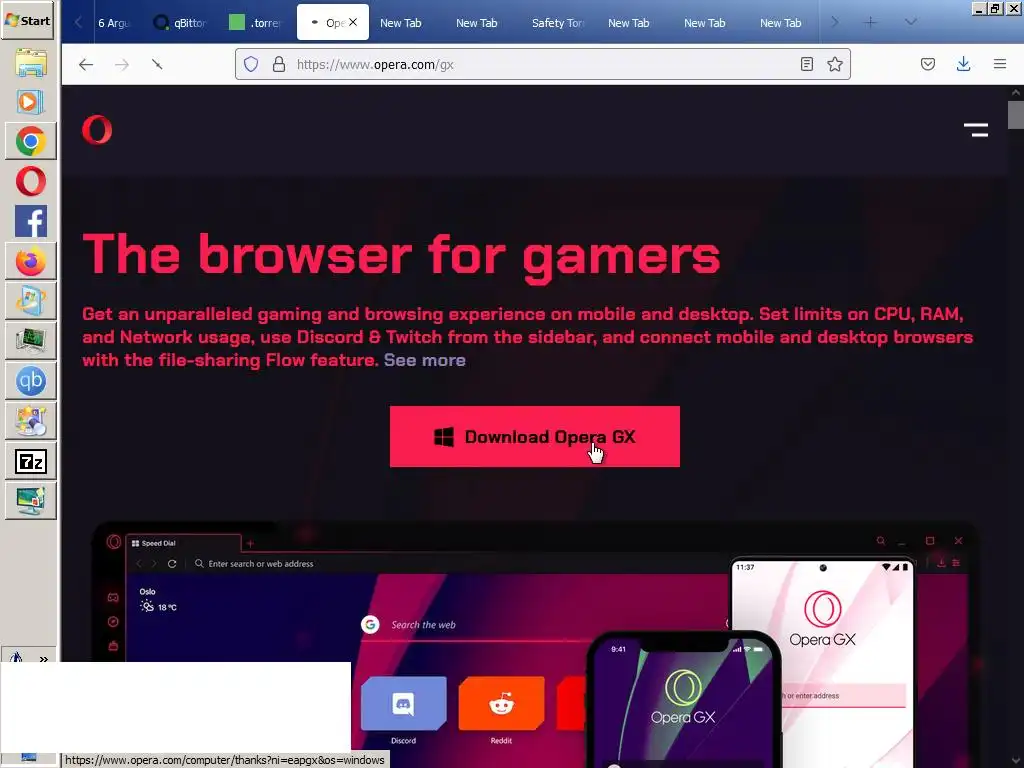This screenshot has width=1024, height=768.
Task: Click the page vertical scrollbar thumb
Action: pos(1016,116)
